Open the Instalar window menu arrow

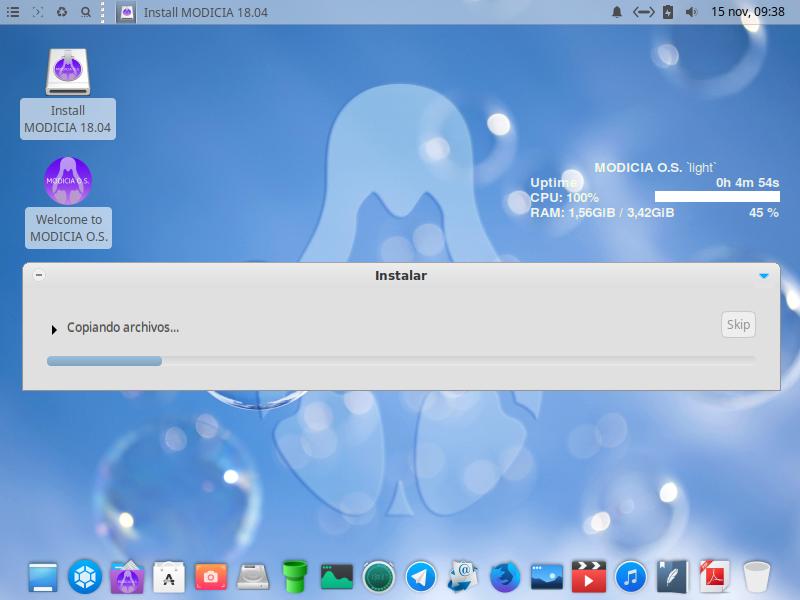pos(764,276)
